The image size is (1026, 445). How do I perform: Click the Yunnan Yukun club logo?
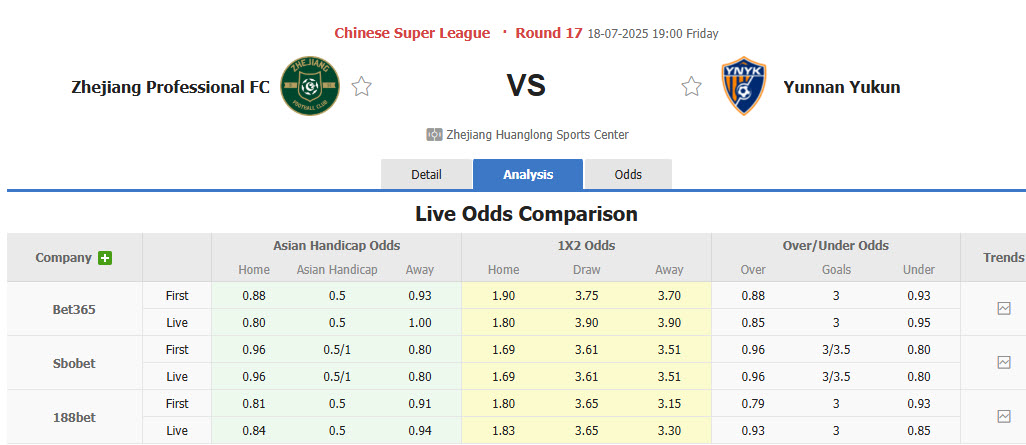(x=743, y=86)
